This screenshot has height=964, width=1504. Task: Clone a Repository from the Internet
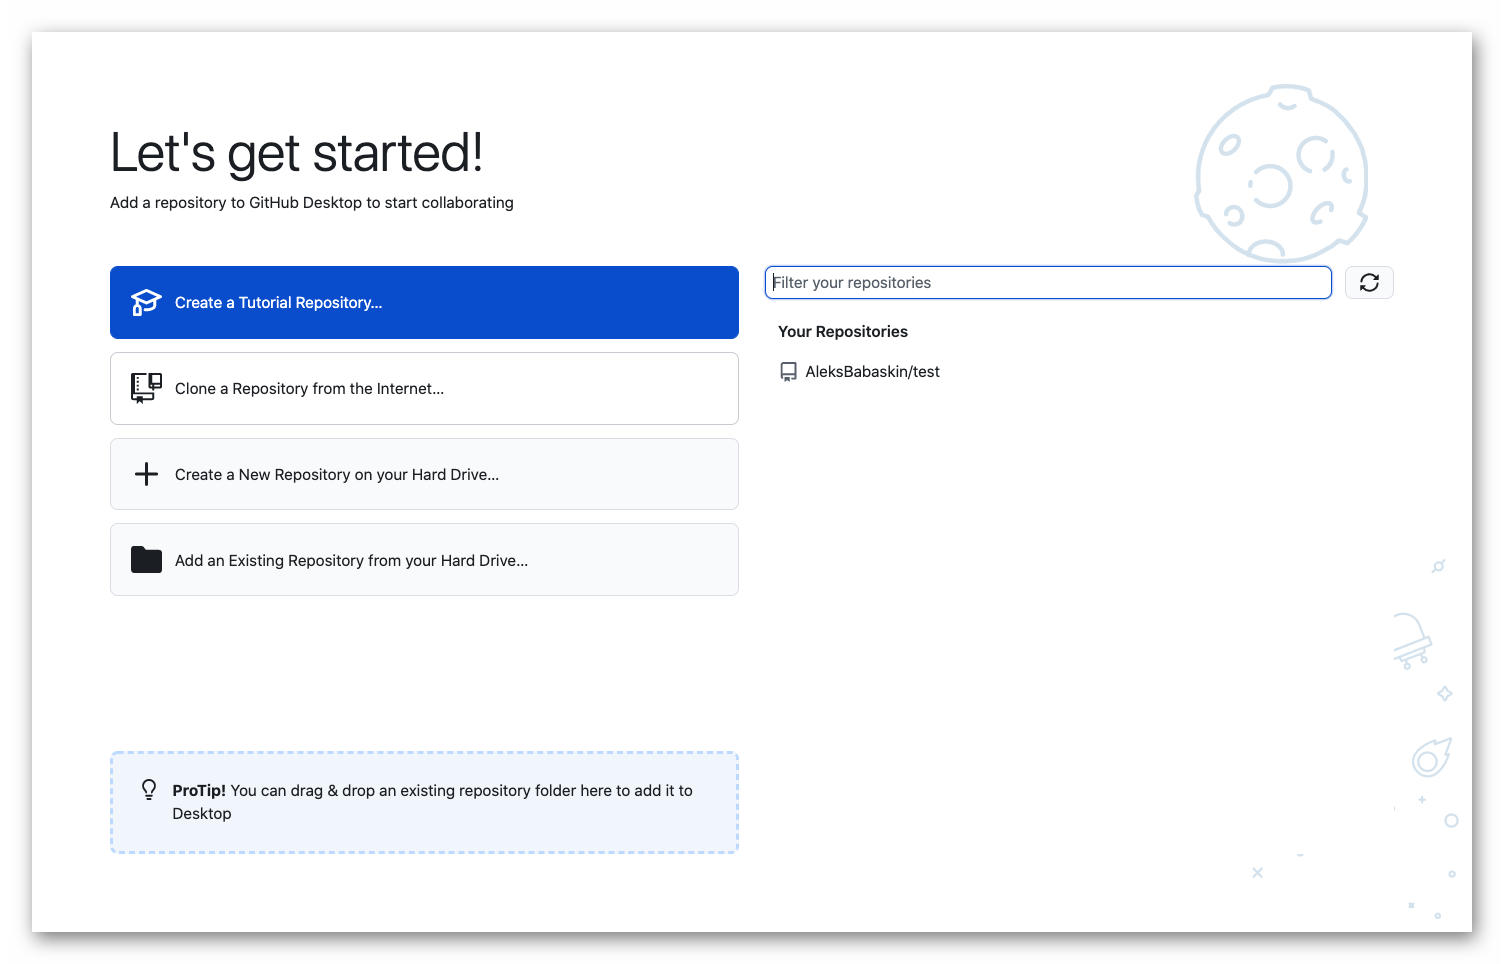coord(424,388)
